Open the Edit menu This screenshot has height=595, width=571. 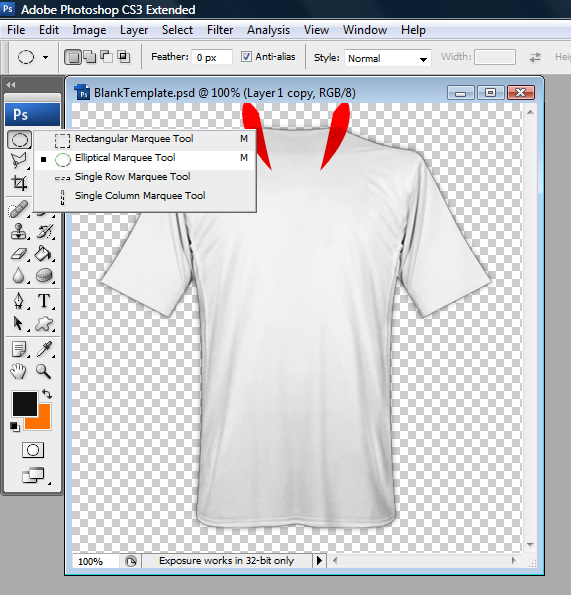[49, 30]
